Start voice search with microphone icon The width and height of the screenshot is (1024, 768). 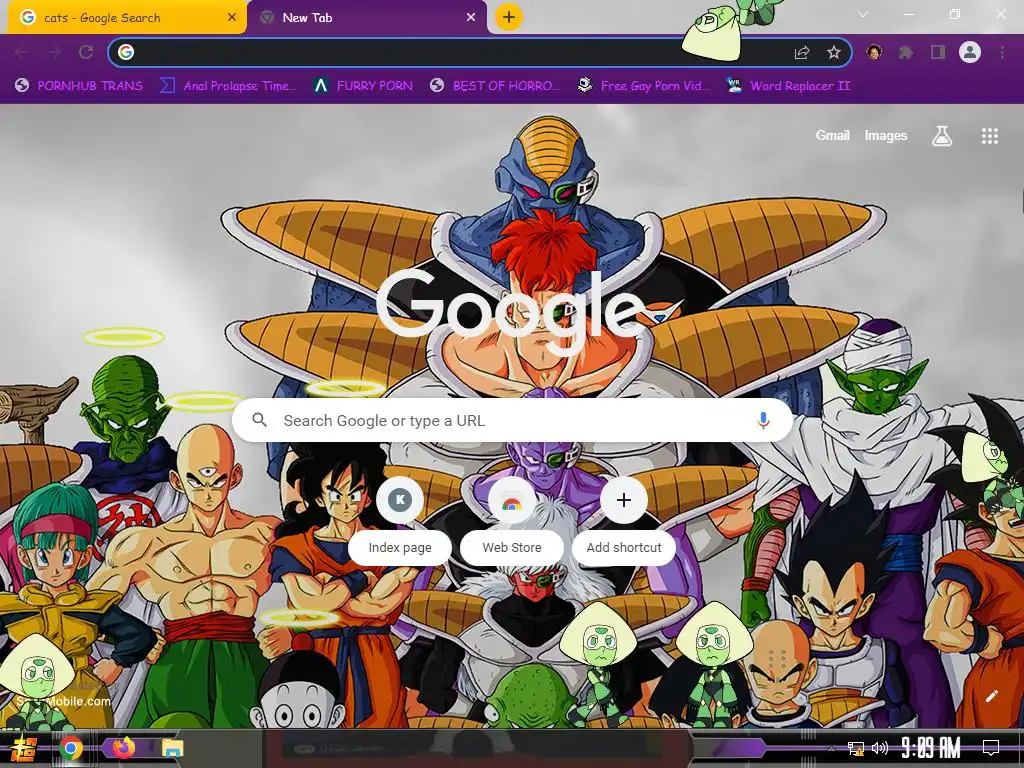pos(763,421)
